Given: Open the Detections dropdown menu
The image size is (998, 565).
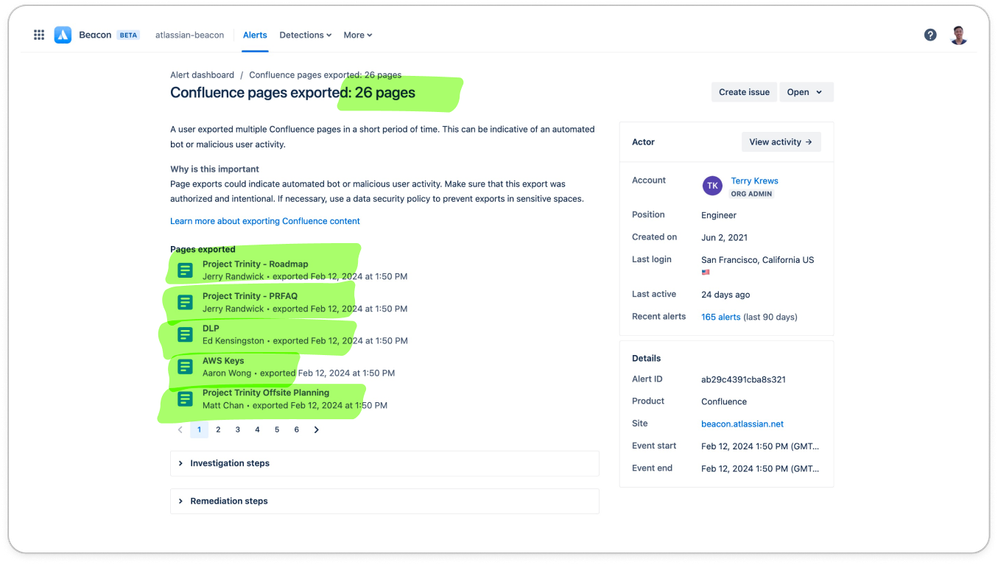Looking at the screenshot, I should (x=306, y=35).
